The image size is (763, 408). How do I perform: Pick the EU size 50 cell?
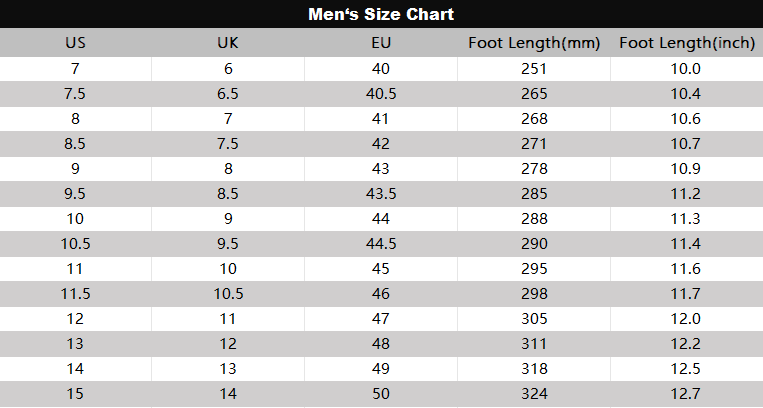click(381, 394)
